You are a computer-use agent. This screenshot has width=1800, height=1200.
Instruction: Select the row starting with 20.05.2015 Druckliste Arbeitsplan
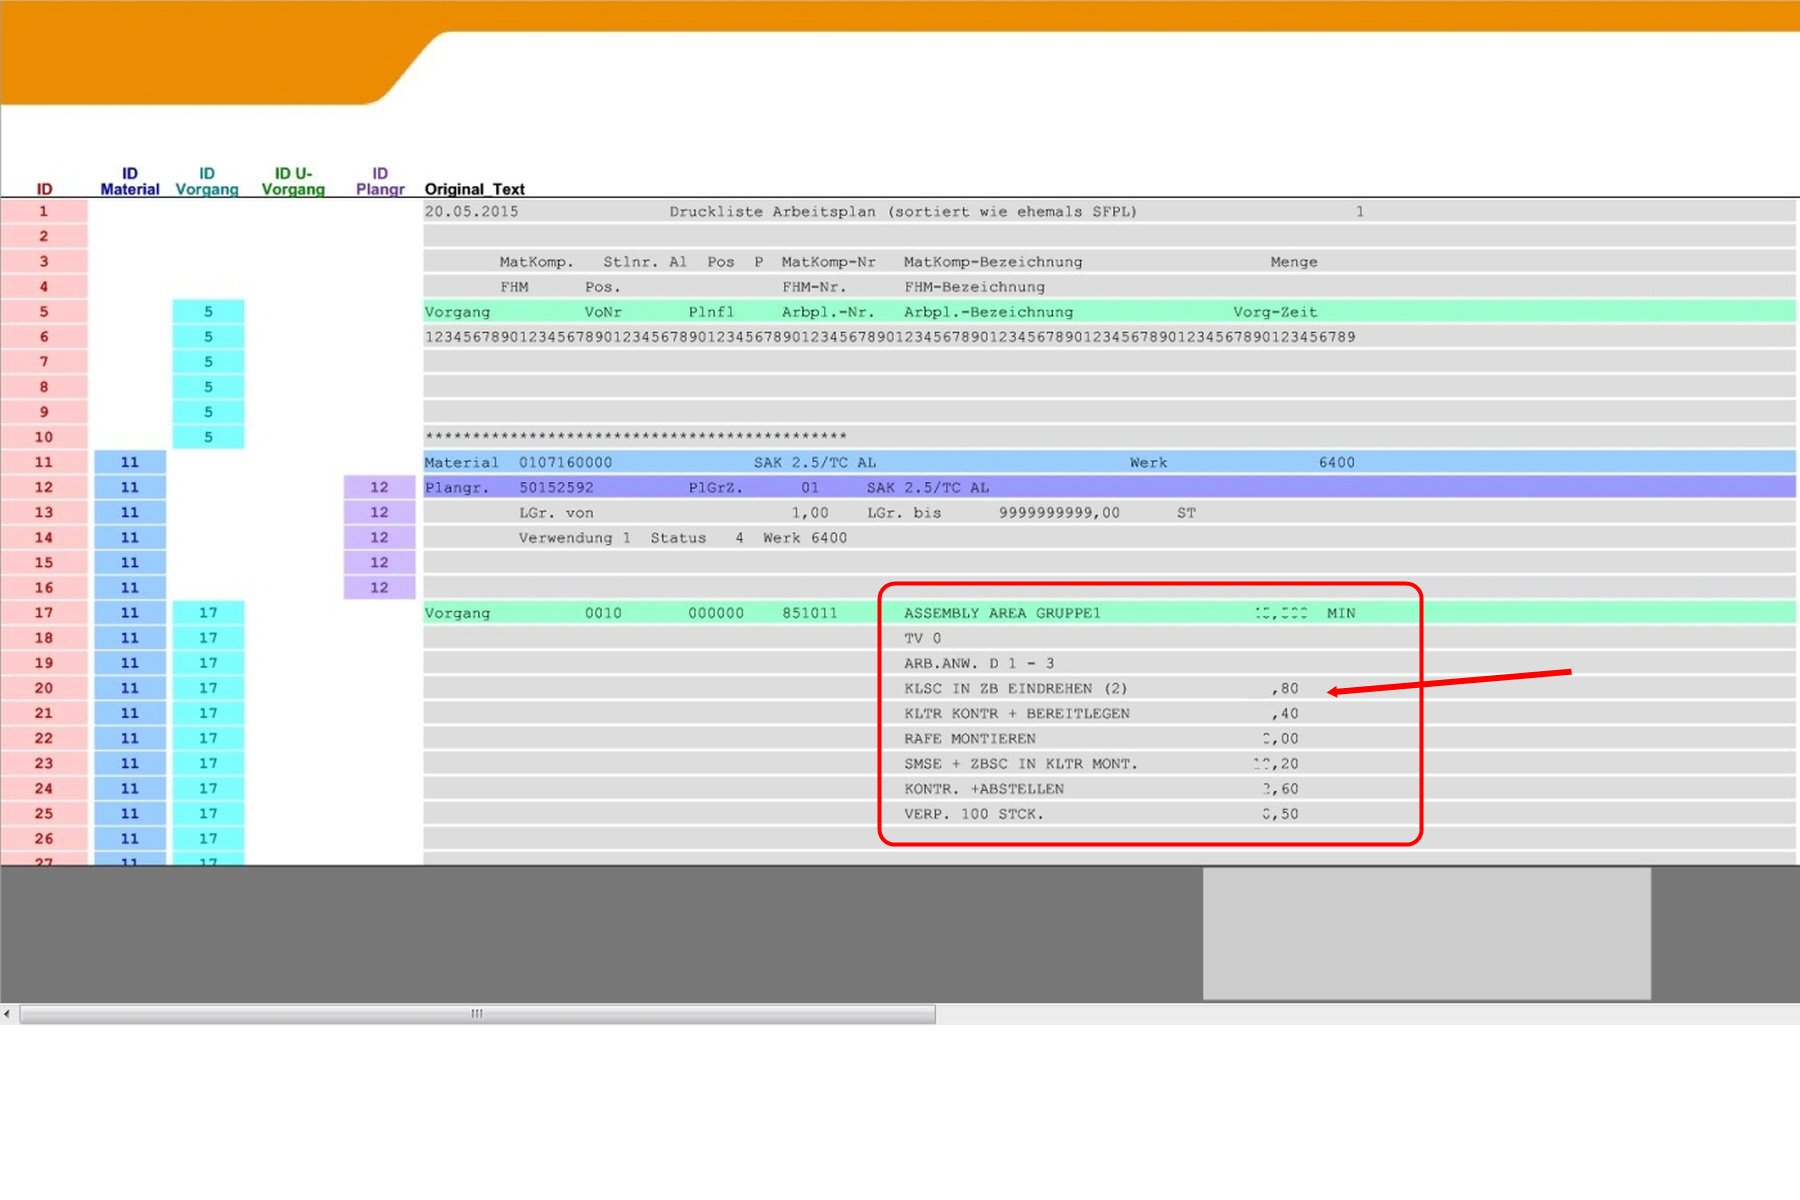(1109, 211)
